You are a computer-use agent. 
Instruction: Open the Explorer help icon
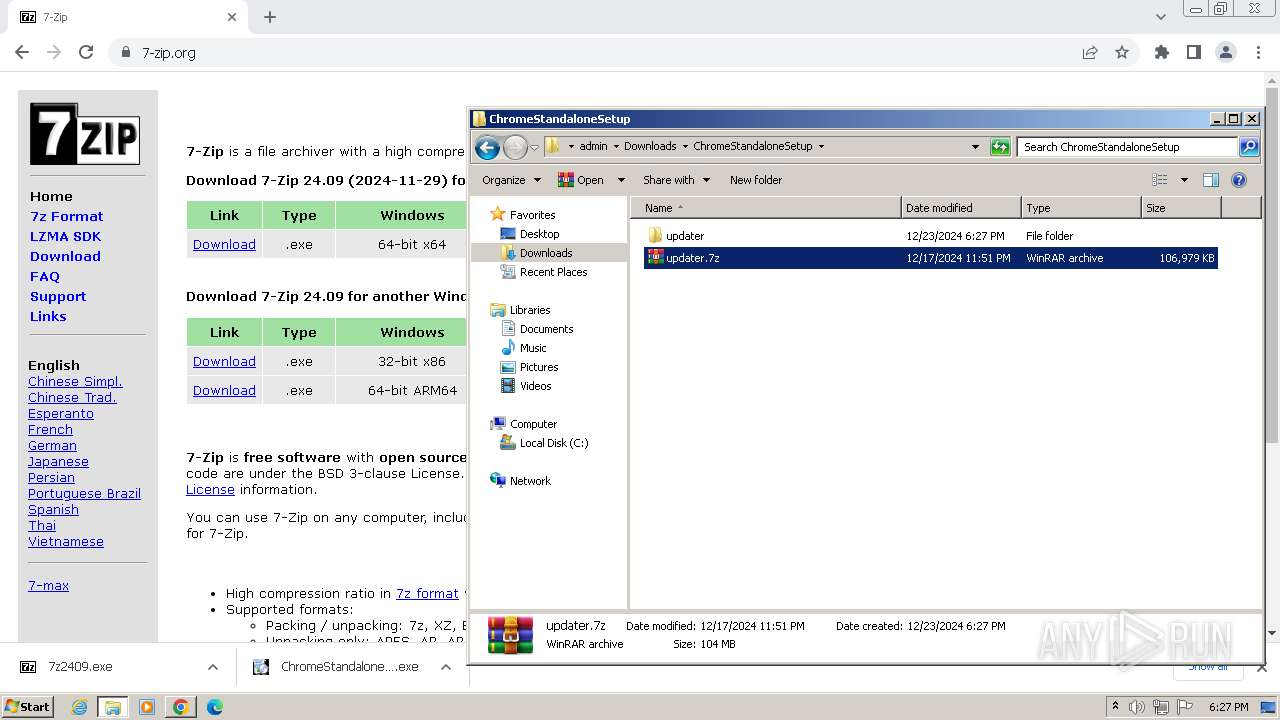click(x=1239, y=180)
